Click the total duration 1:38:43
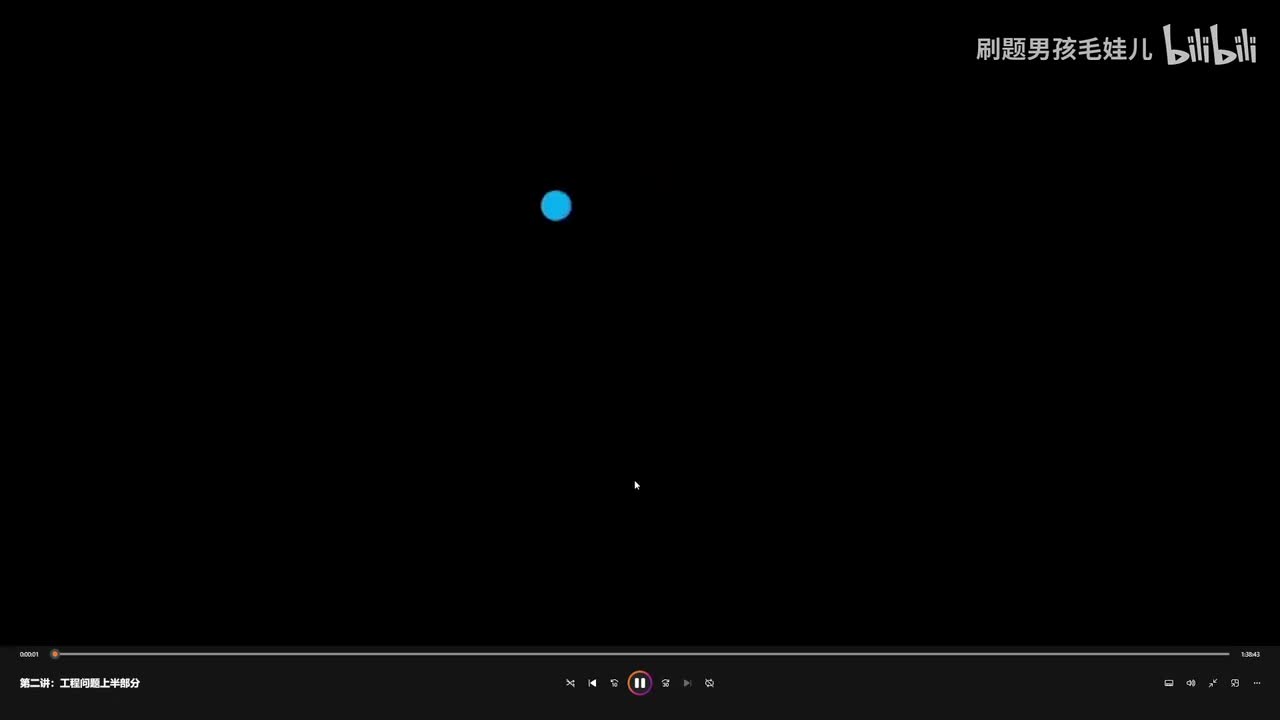Screen dimensions: 1280x720 [x=1250, y=654]
